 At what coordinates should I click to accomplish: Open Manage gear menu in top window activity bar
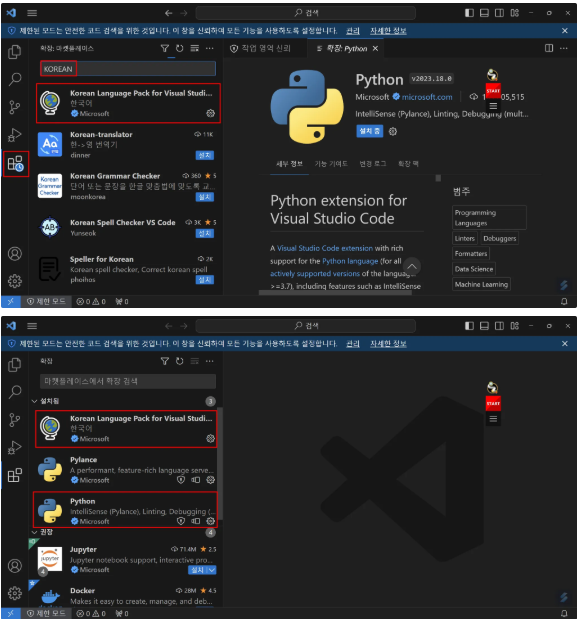[x=15, y=281]
